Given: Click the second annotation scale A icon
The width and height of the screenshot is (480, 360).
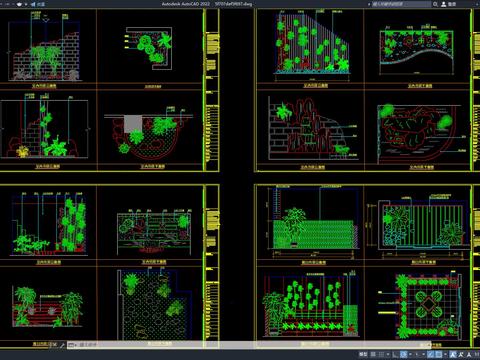Looking at the screenshot, I should coord(461,354).
